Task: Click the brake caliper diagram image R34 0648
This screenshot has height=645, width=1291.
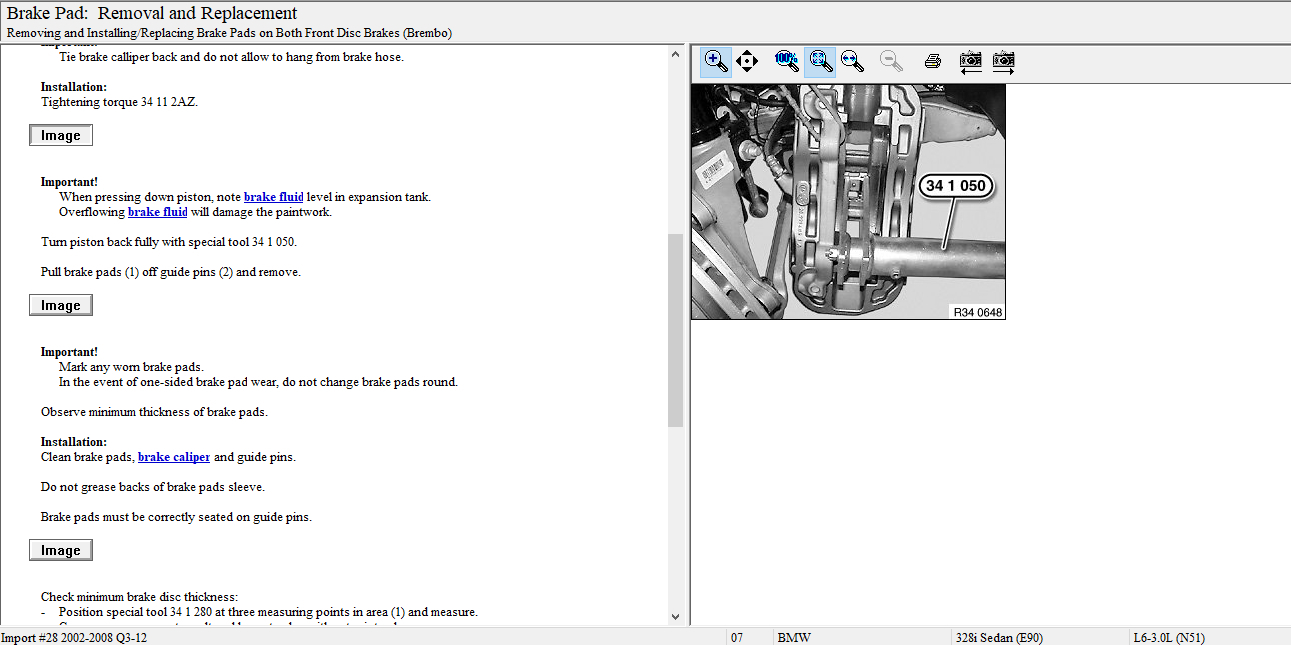Action: pos(848,202)
